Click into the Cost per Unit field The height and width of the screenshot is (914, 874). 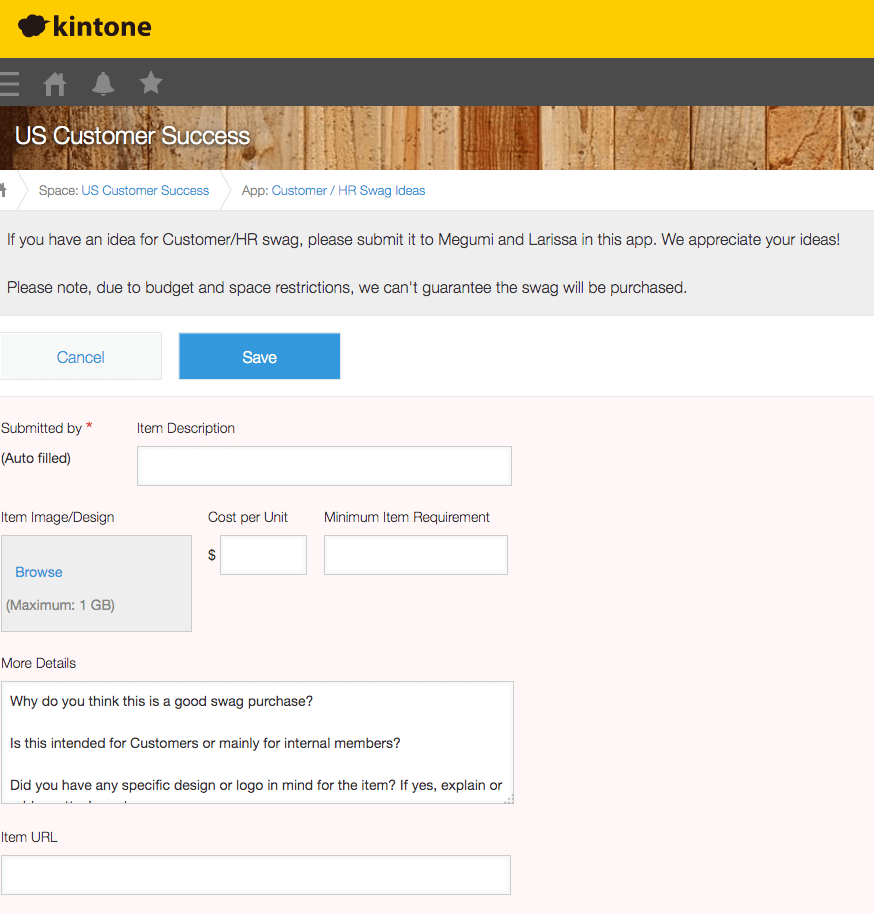(x=263, y=555)
